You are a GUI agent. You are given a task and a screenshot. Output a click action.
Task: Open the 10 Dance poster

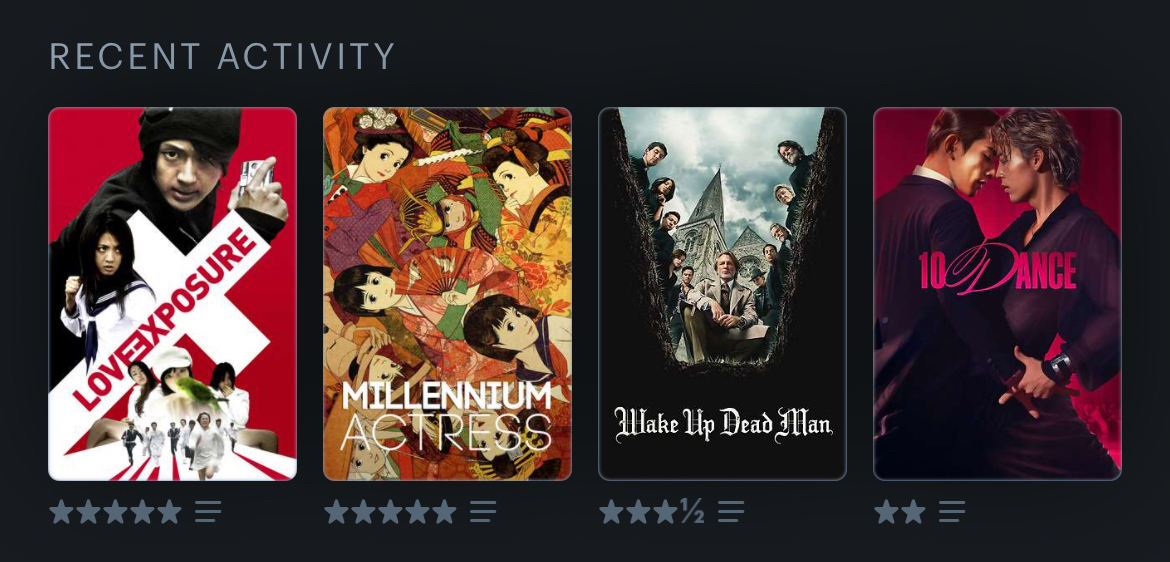(x=997, y=294)
